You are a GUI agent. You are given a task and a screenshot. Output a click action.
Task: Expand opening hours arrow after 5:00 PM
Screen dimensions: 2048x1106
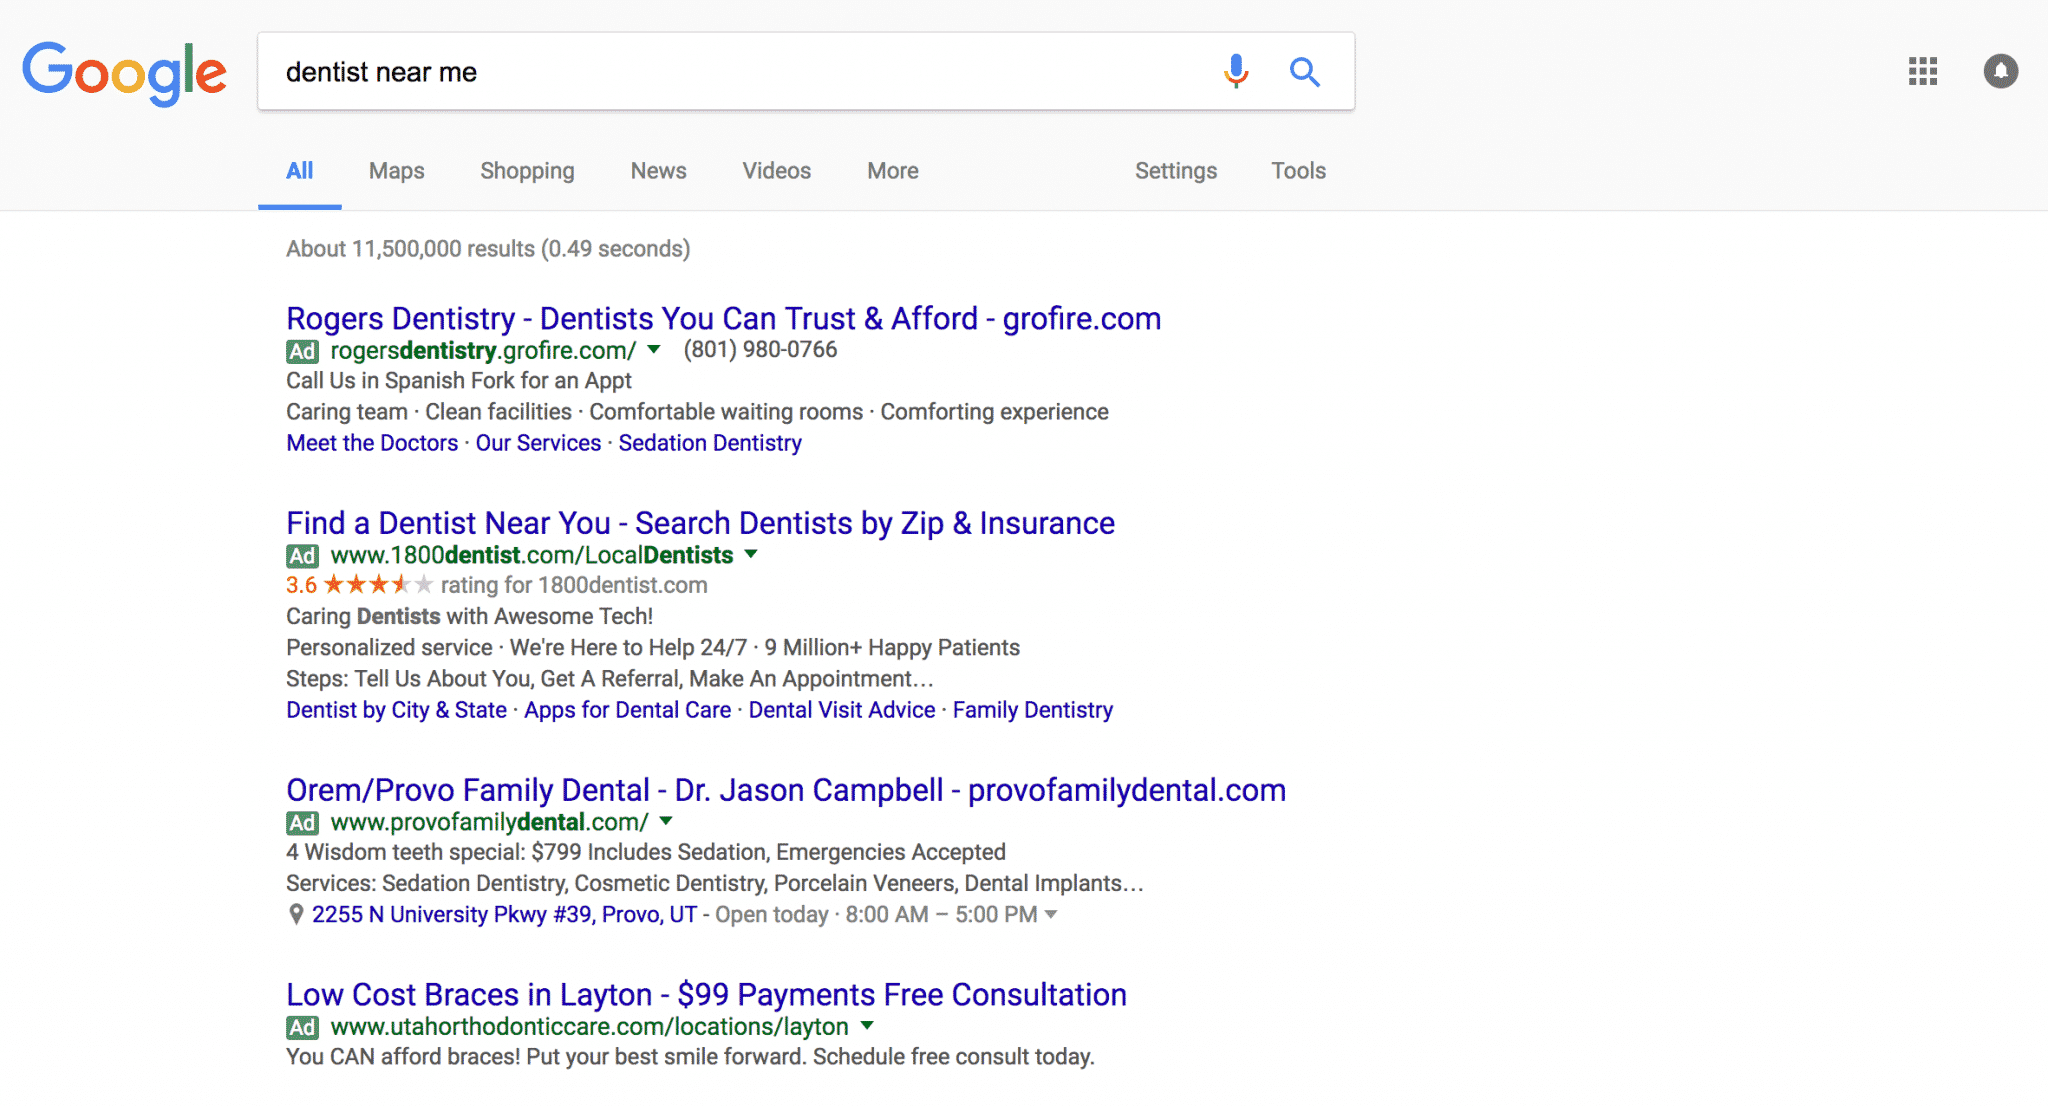(1051, 914)
